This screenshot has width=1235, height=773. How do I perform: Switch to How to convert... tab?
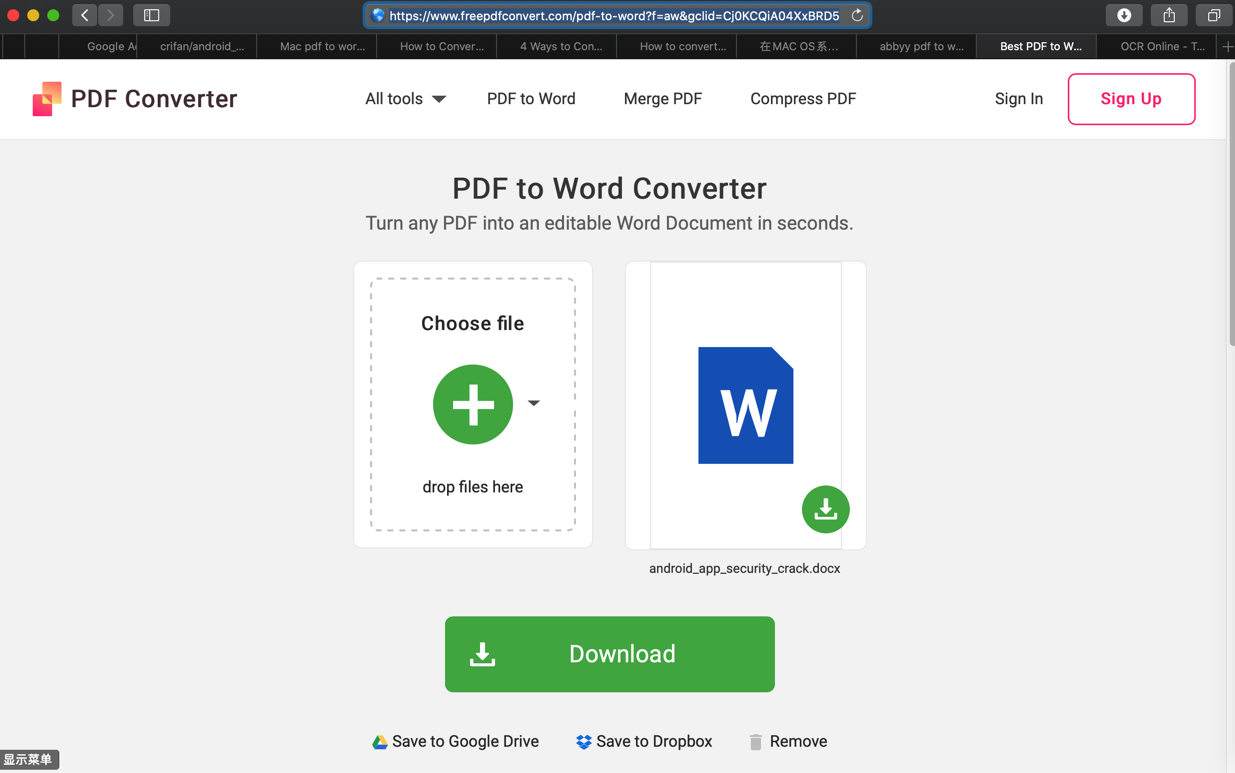(x=678, y=46)
